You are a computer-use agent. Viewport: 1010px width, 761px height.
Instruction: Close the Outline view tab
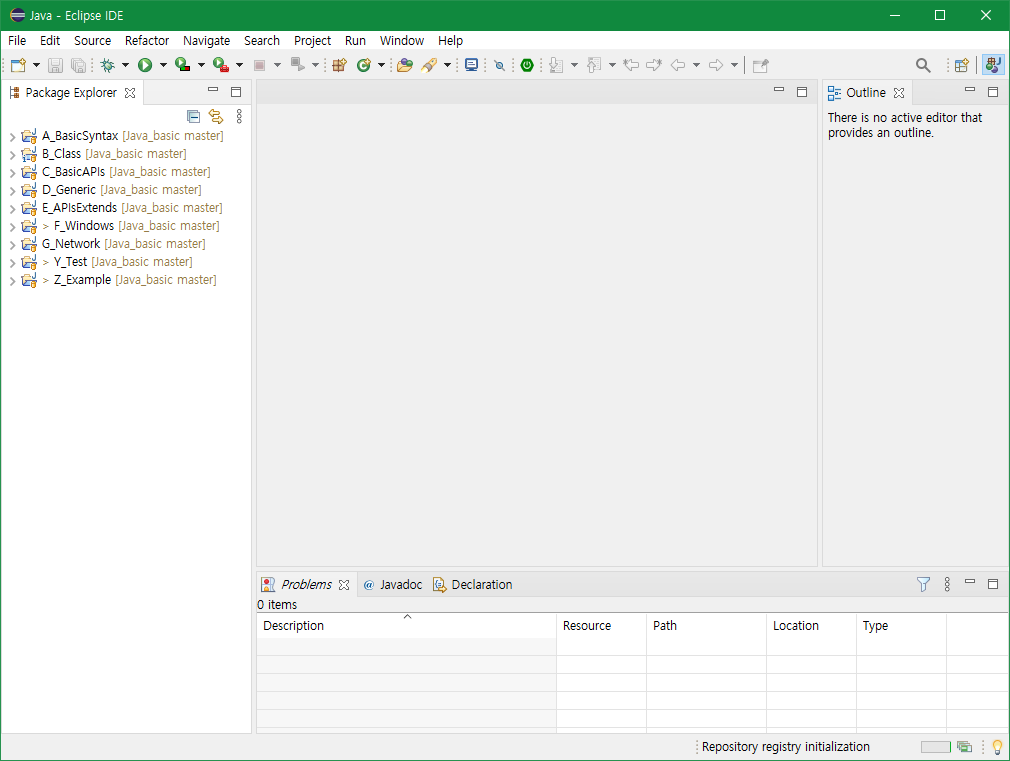[x=899, y=93]
